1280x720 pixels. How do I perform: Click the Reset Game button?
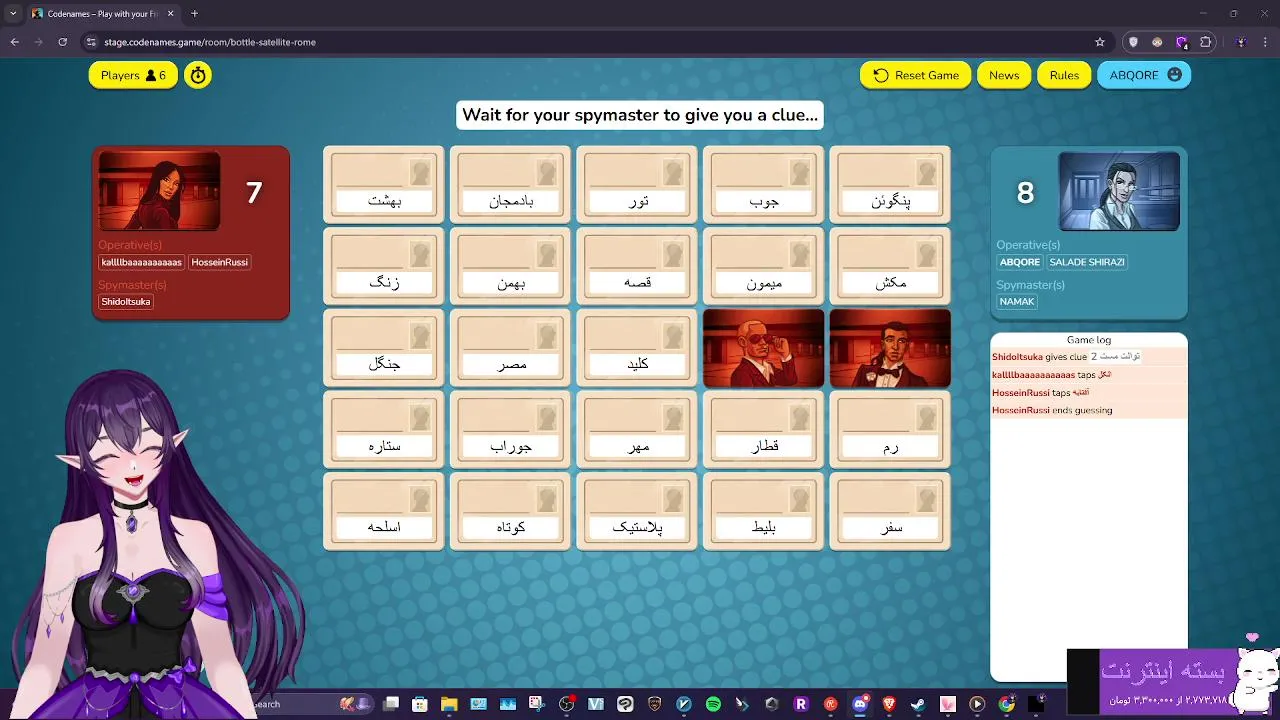[916, 75]
